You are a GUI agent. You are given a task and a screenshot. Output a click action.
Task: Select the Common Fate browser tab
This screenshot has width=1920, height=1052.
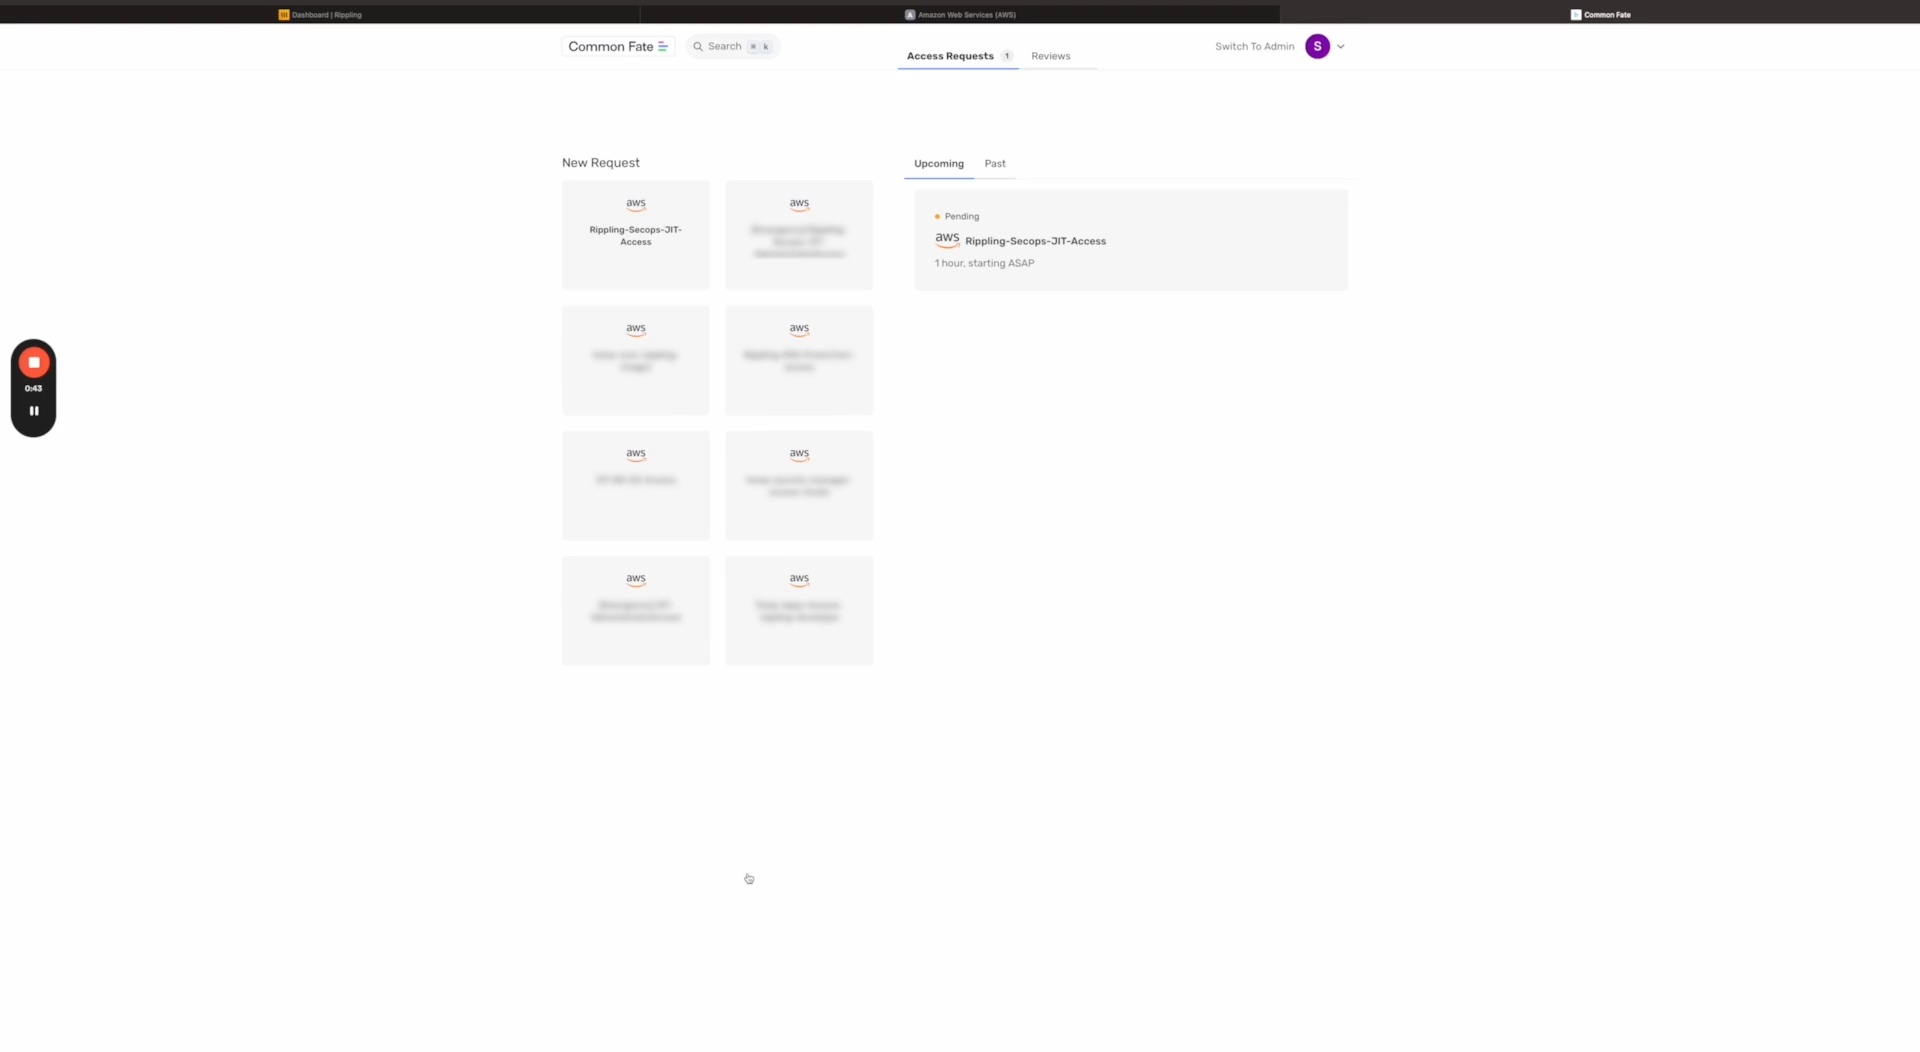pos(1600,14)
